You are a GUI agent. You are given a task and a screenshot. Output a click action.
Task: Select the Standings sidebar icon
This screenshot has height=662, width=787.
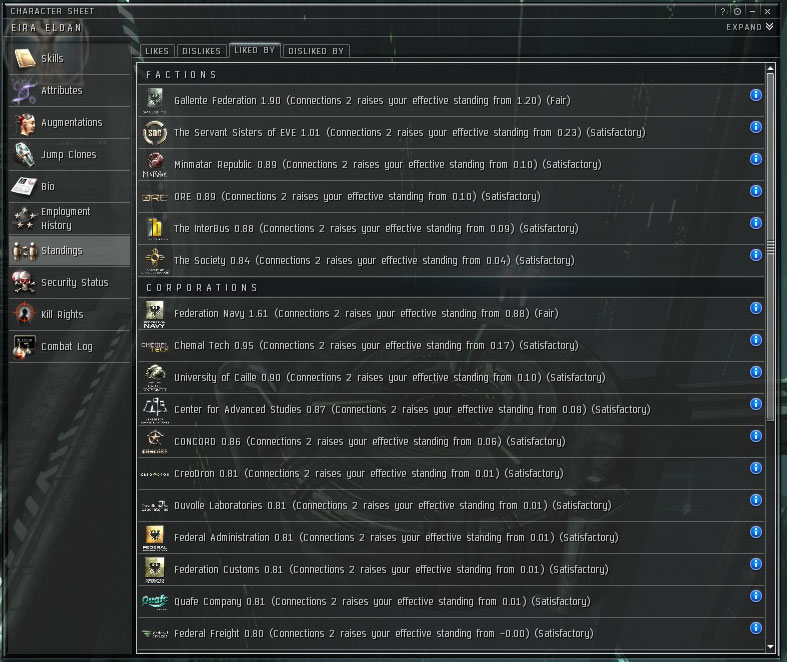tap(24, 250)
